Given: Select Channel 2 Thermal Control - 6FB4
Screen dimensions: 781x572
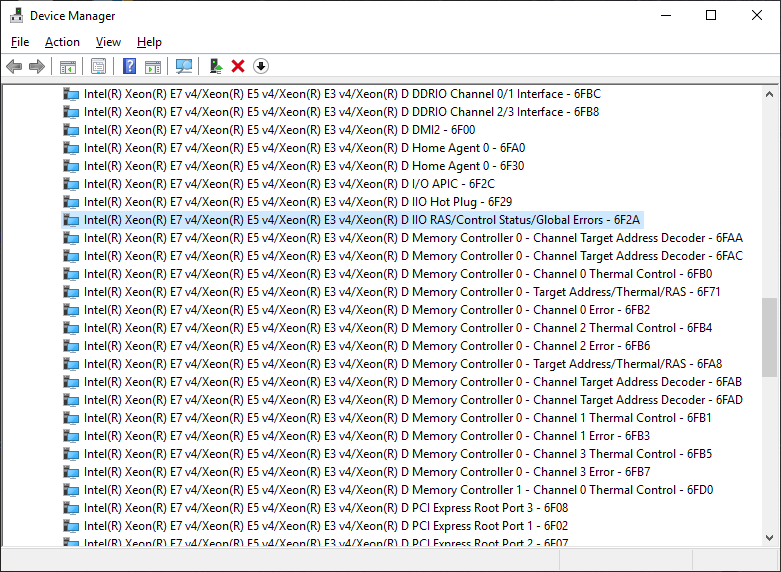Looking at the screenshot, I should click(x=398, y=328).
